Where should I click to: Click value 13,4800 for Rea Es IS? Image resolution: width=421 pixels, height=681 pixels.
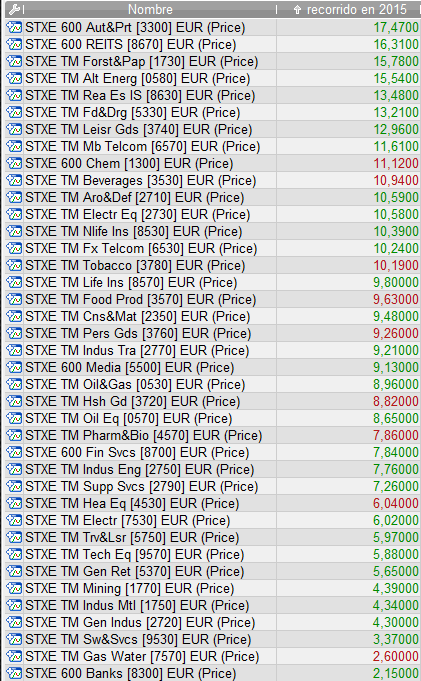point(396,96)
